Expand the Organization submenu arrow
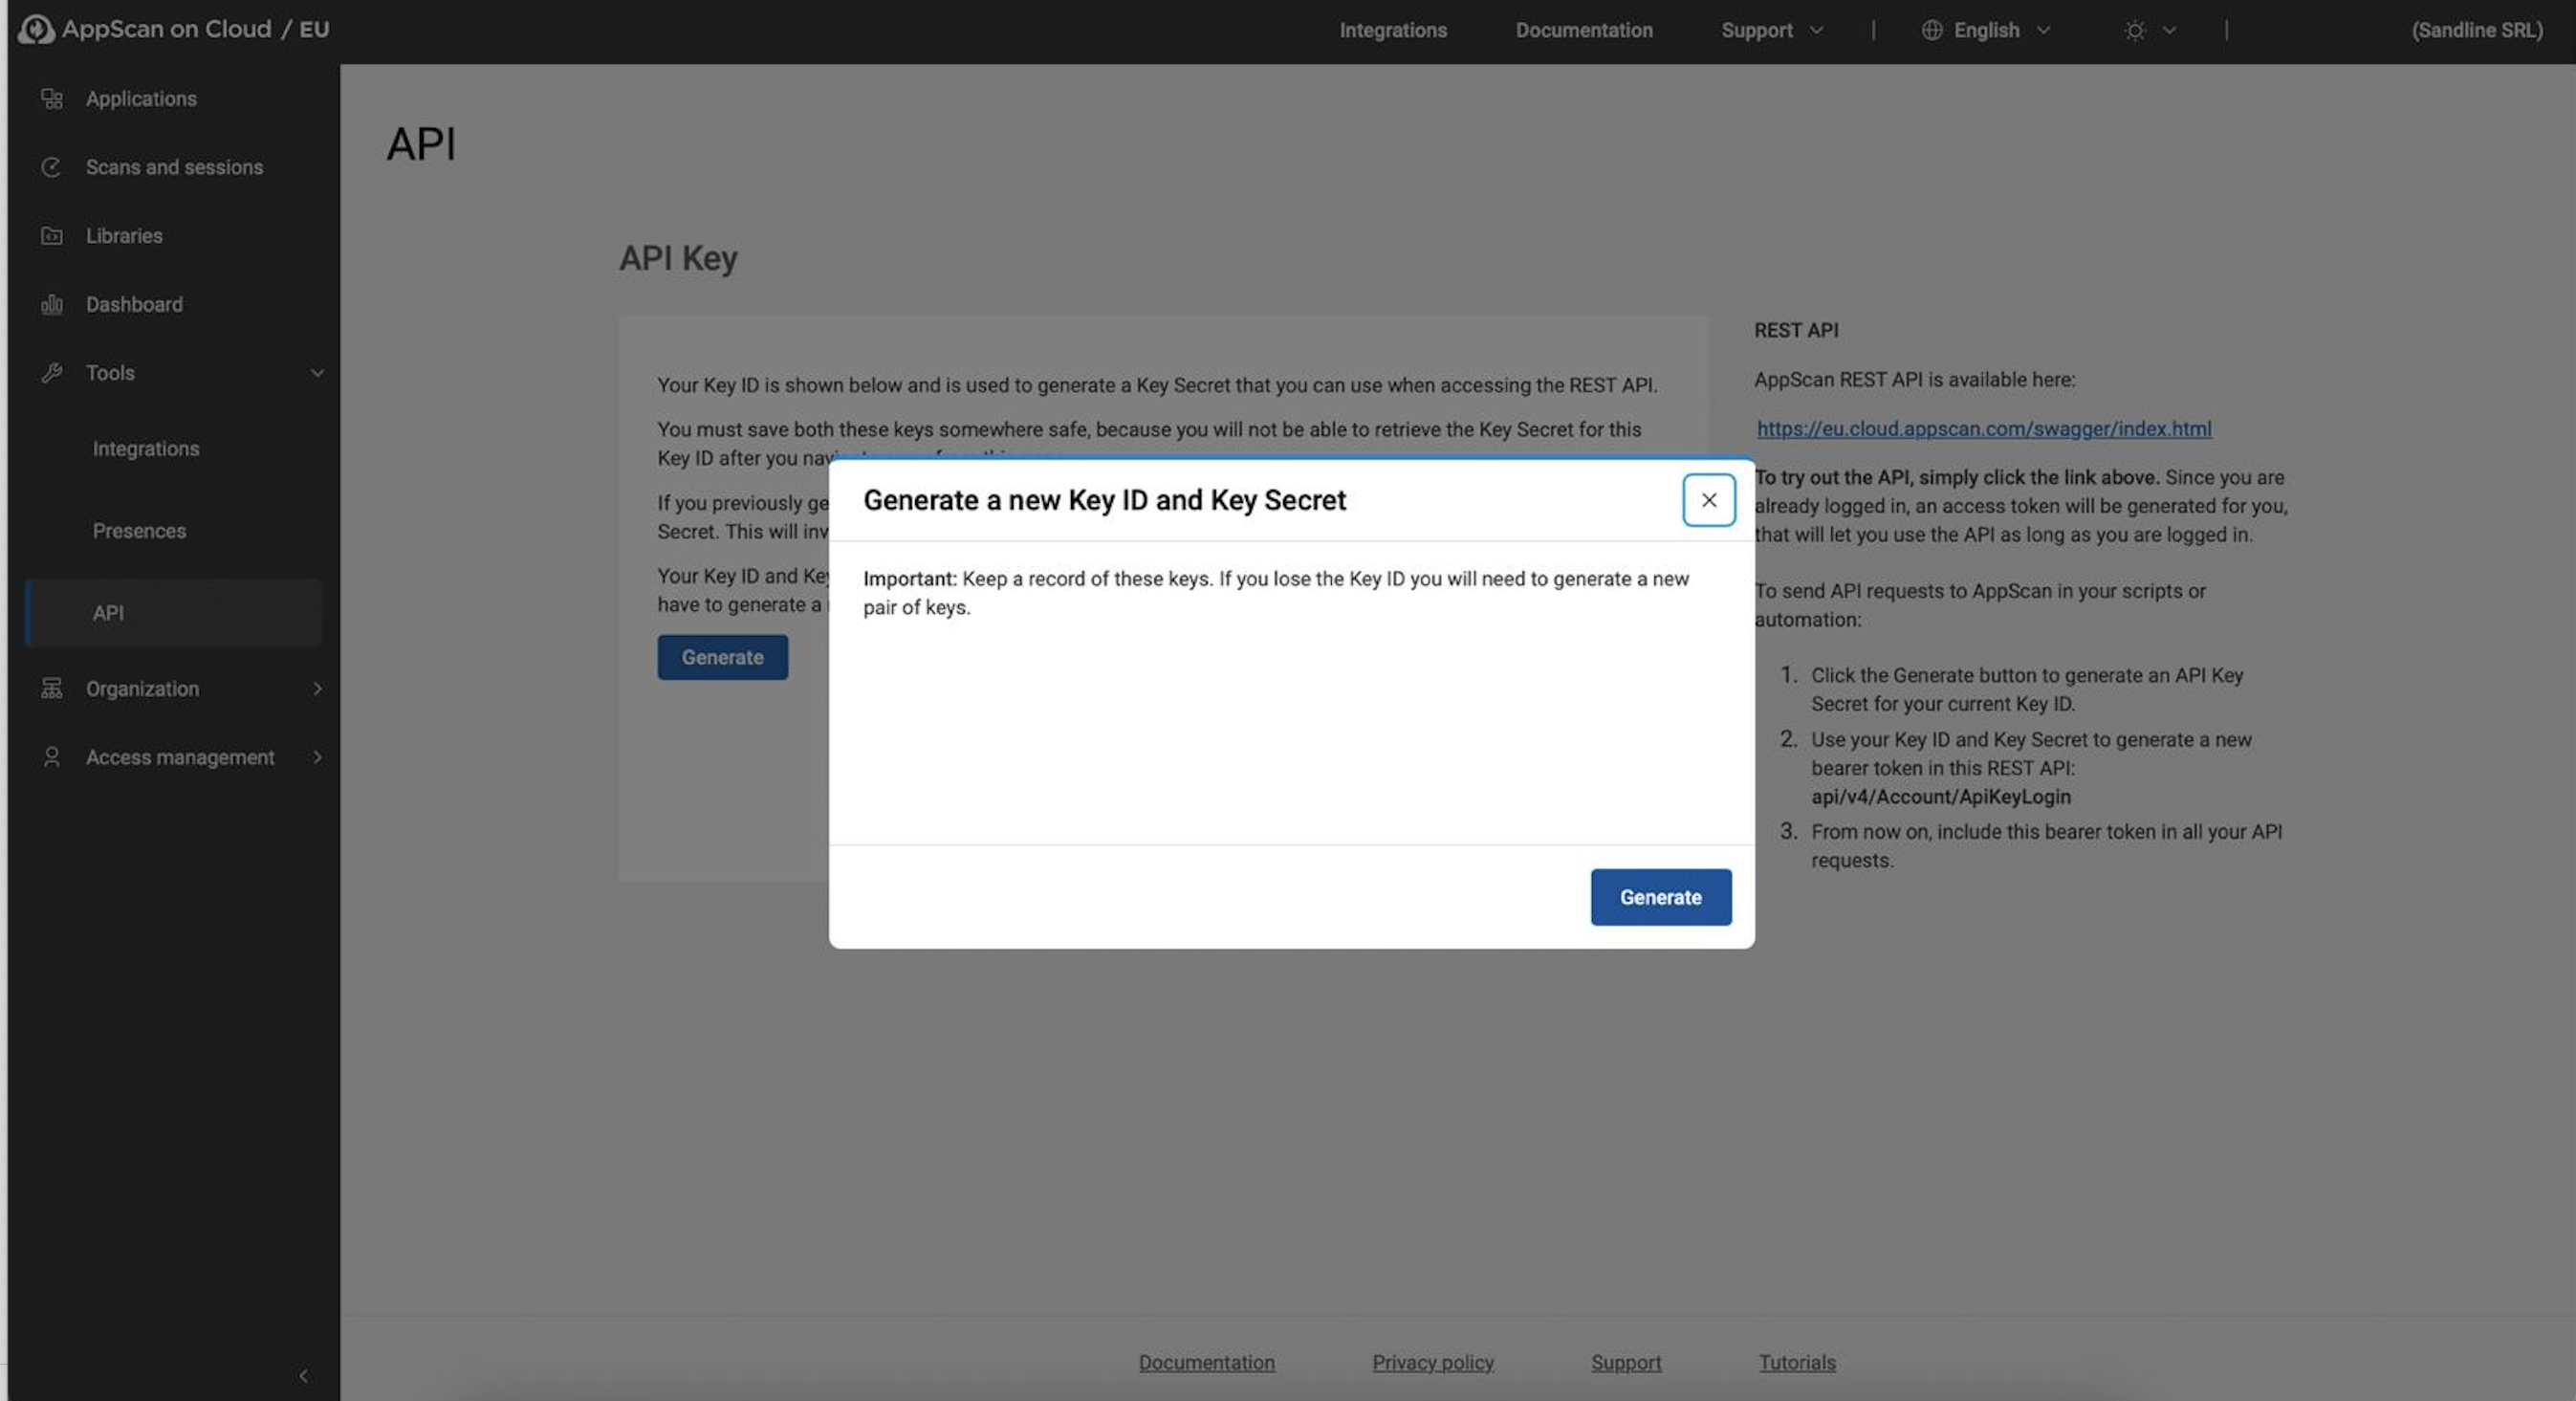 pyautogui.click(x=317, y=688)
